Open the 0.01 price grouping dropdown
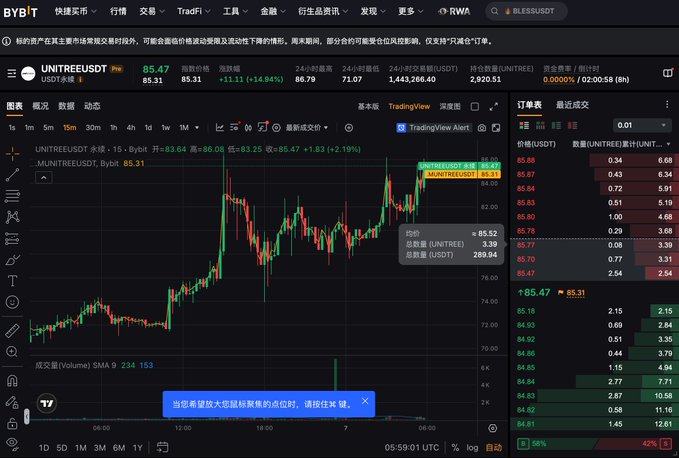This screenshot has width=679, height=458. pos(641,126)
